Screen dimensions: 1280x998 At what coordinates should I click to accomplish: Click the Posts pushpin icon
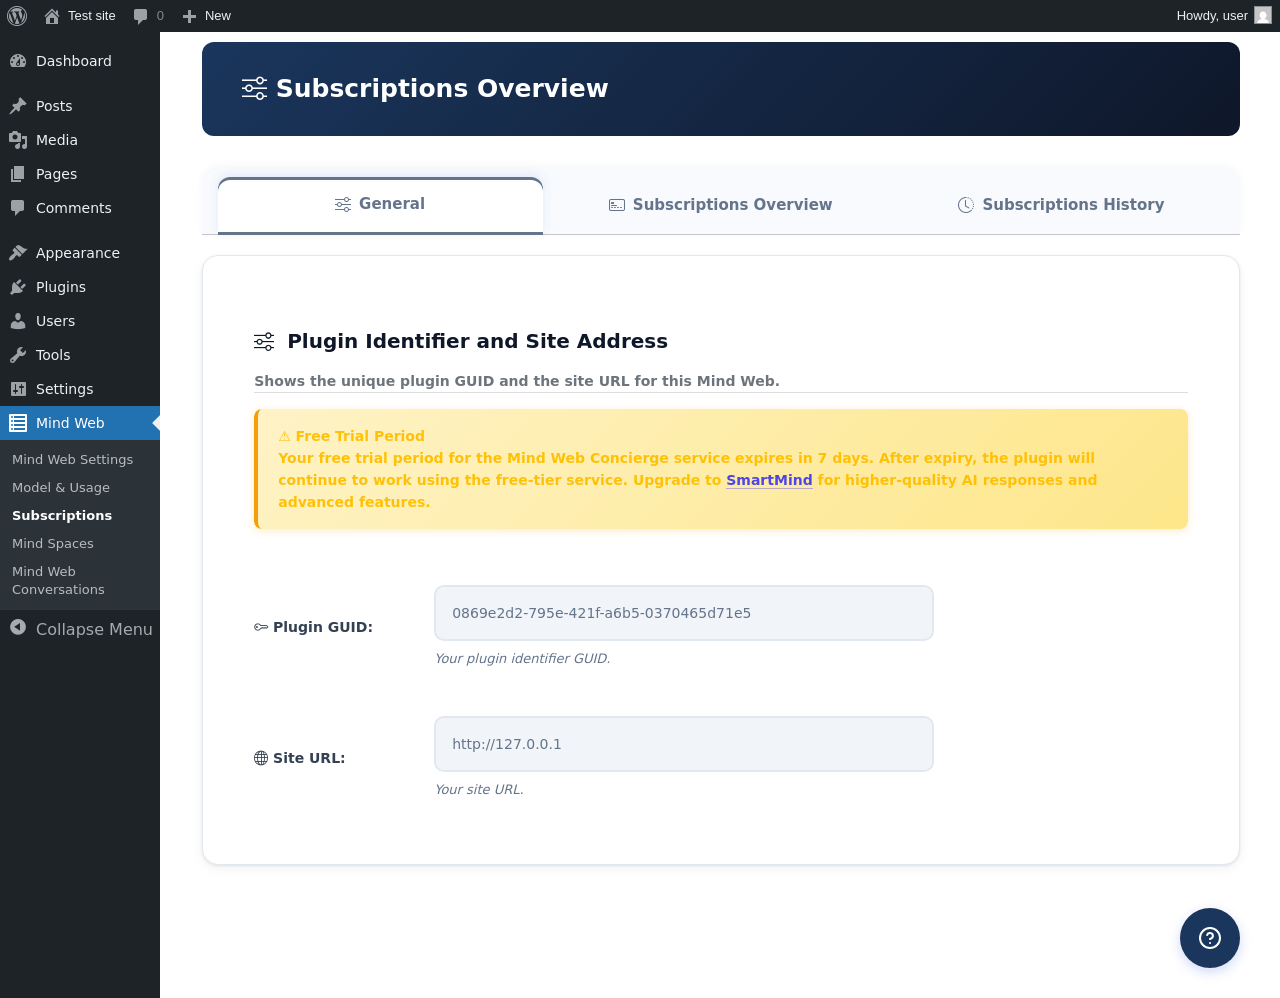pyautogui.click(x=18, y=106)
